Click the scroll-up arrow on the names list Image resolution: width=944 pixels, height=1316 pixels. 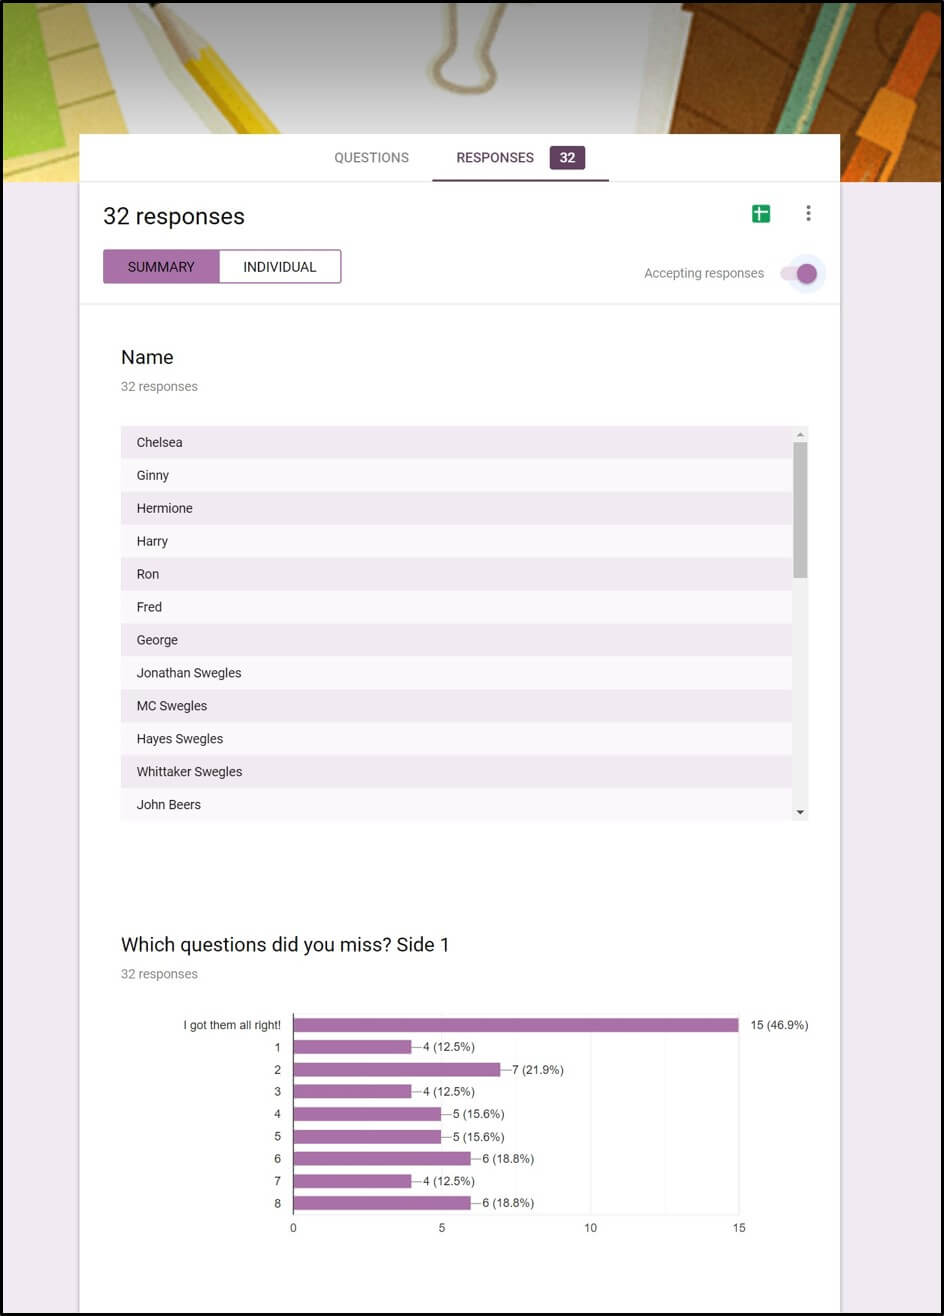point(800,433)
